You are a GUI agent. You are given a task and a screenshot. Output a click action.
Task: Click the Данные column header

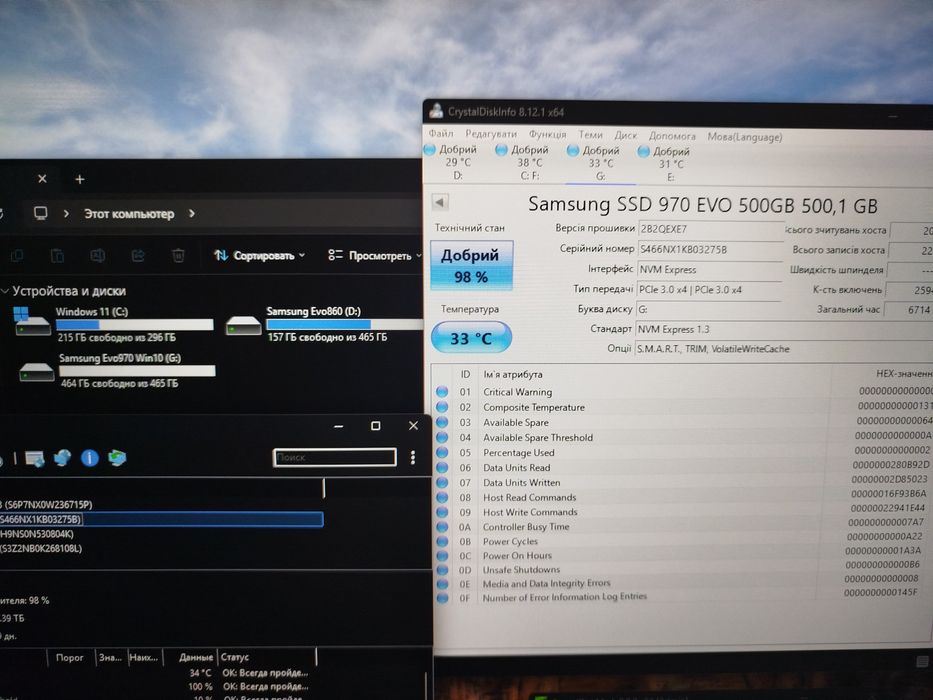tap(196, 657)
